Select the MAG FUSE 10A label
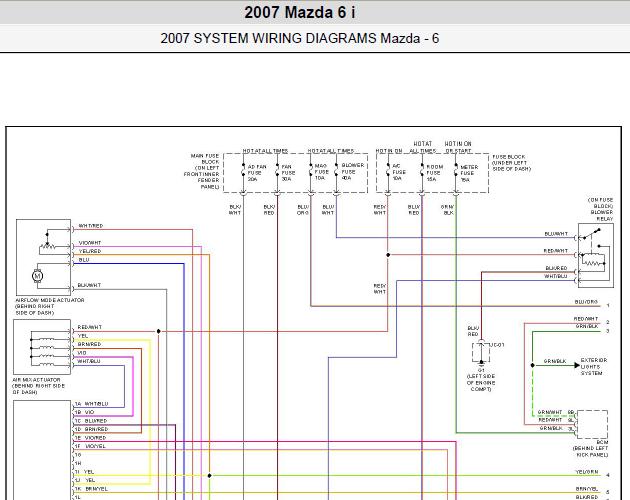The image size is (630, 500). [x=321, y=172]
